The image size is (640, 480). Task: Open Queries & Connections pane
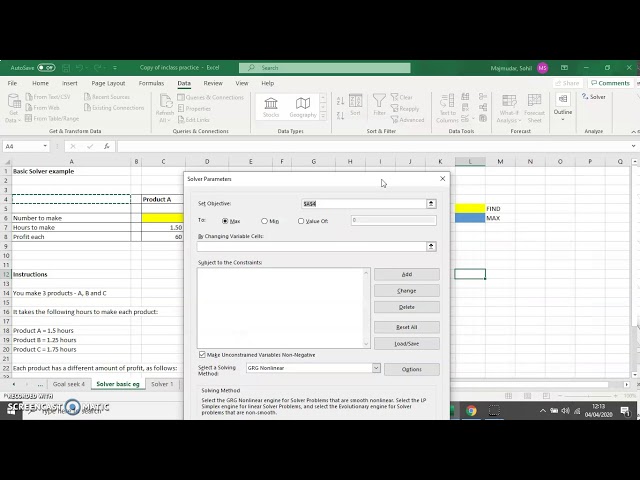211,97
